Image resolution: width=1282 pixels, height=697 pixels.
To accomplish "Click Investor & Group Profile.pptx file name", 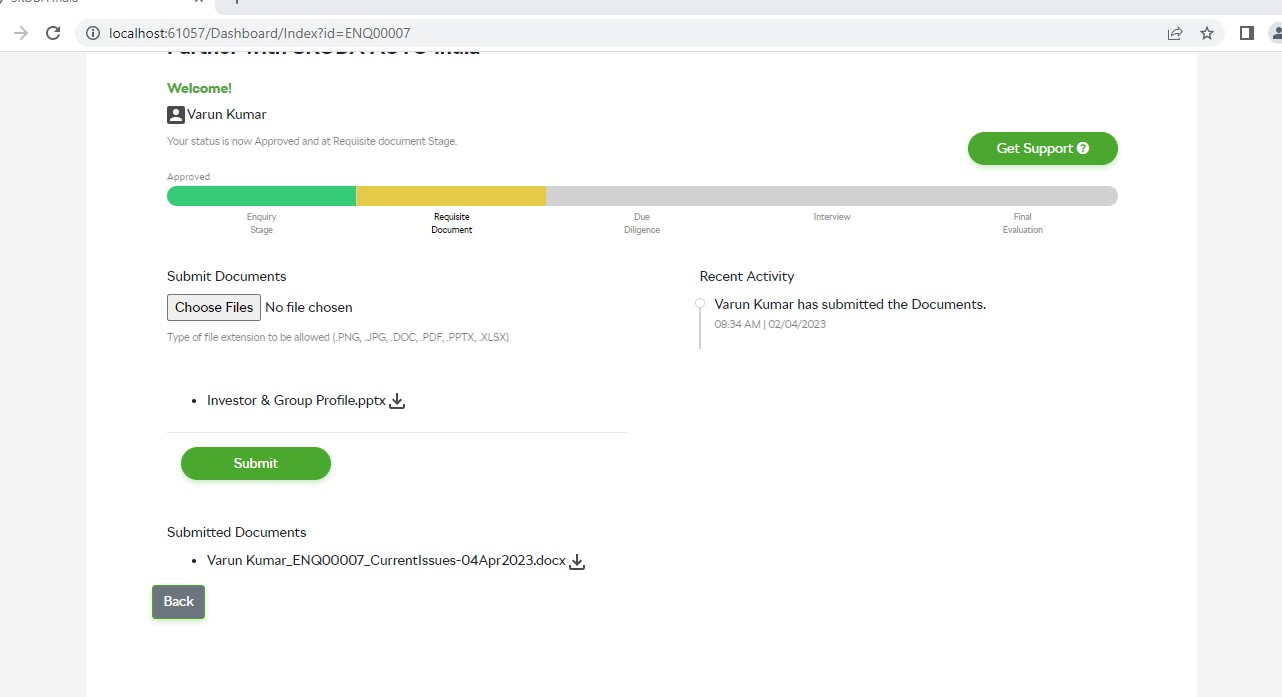I will (x=296, y=400).
